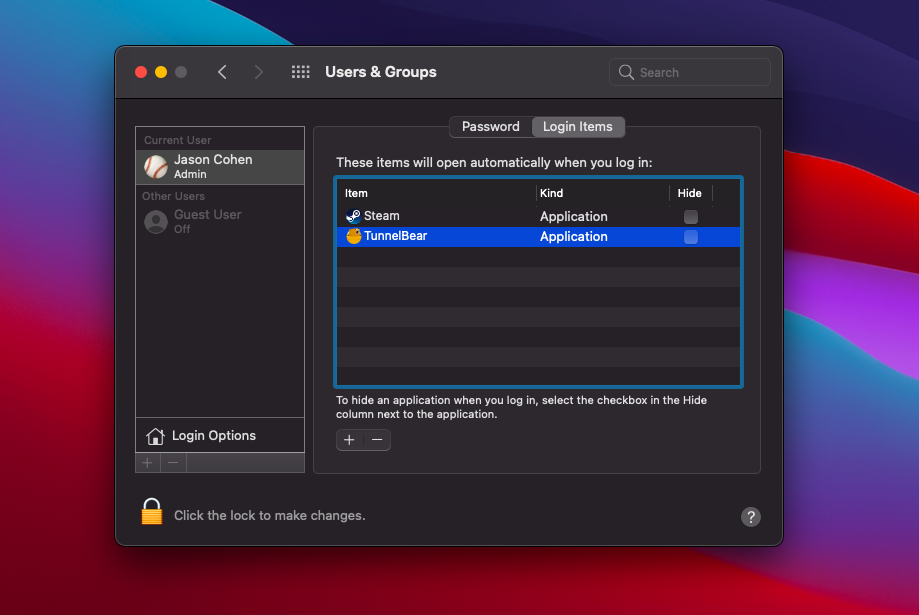
Task: Select the Steam row name
Action: point(382,216)
